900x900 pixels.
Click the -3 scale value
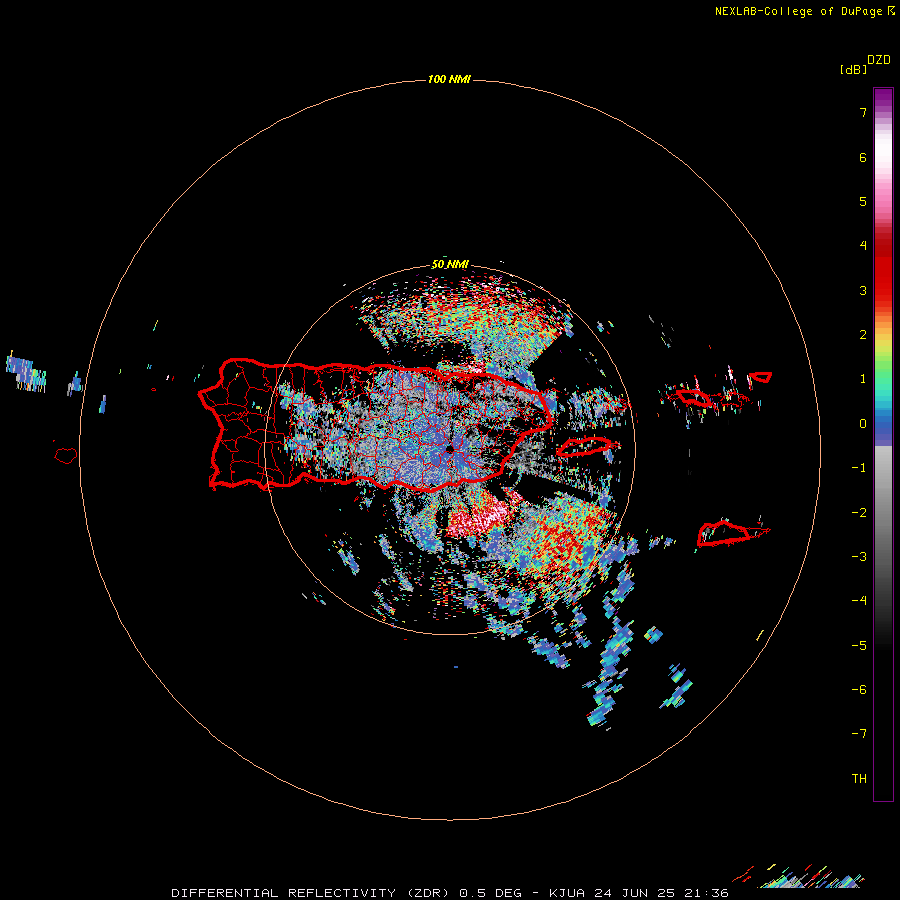(859, 557)
